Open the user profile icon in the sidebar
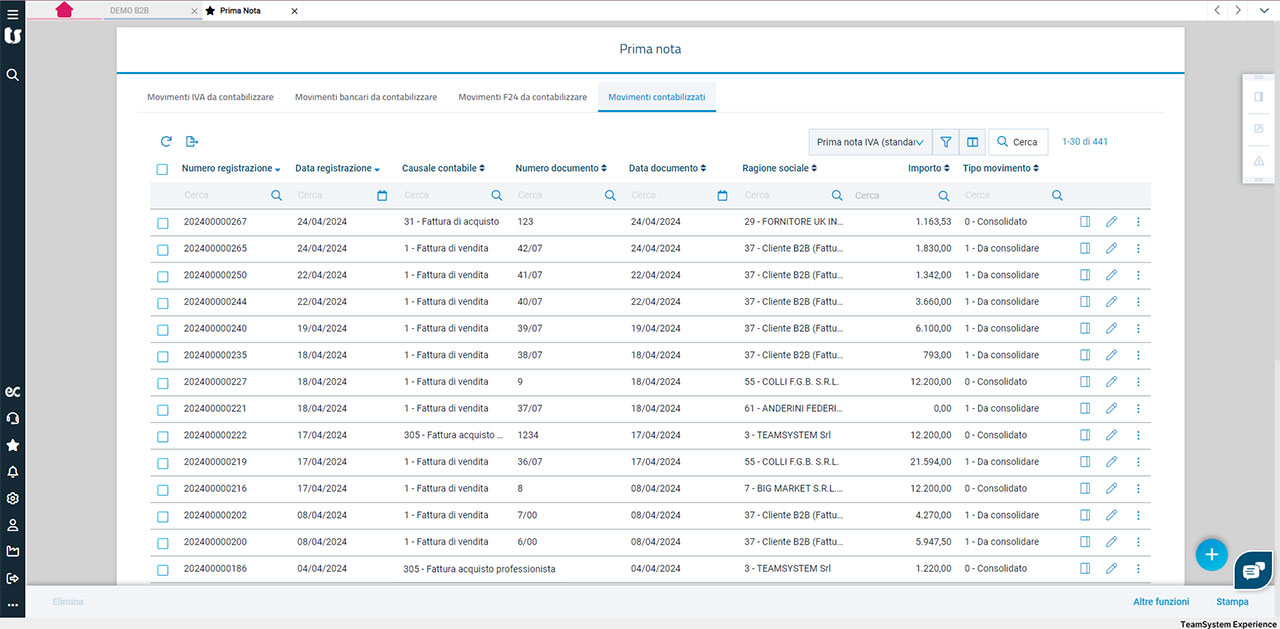This screenshot has height=629, width=1280. [12, 525]
